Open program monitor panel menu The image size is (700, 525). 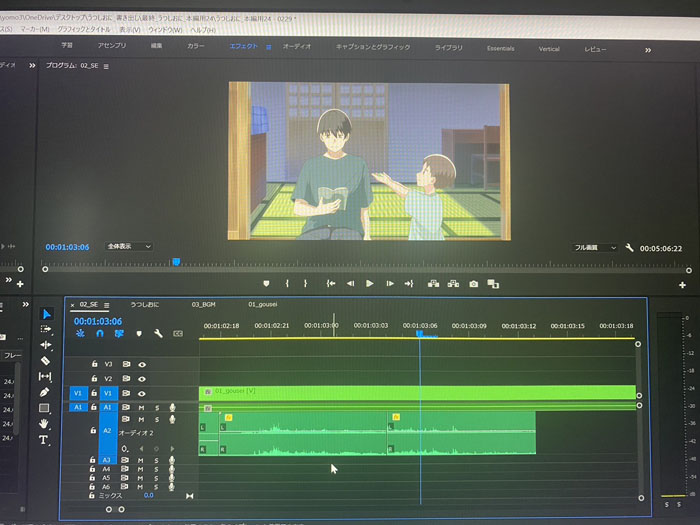(106, 66)
